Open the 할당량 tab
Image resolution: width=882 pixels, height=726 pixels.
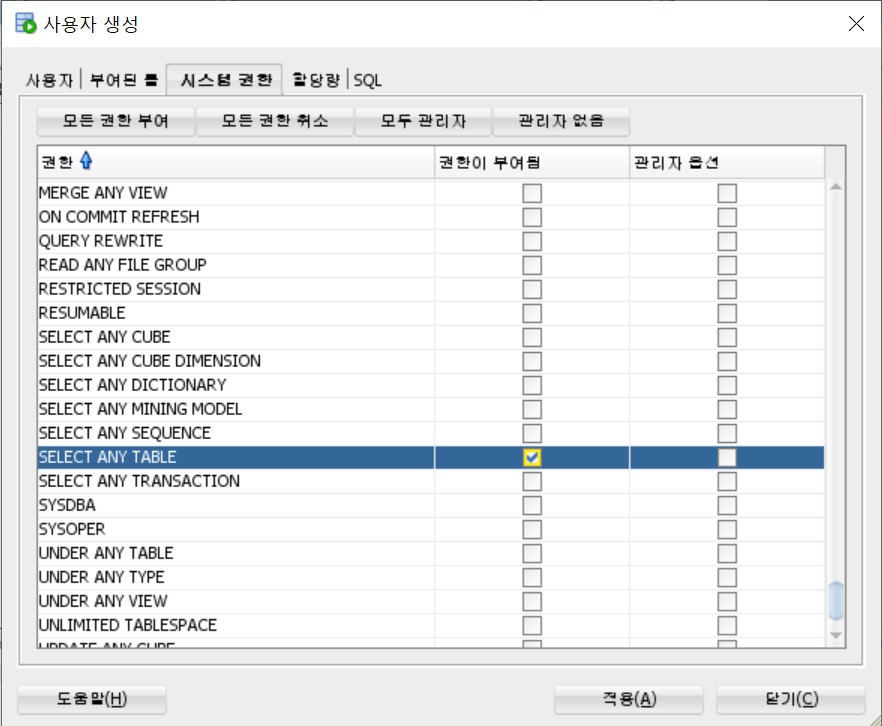pos(317,80)
